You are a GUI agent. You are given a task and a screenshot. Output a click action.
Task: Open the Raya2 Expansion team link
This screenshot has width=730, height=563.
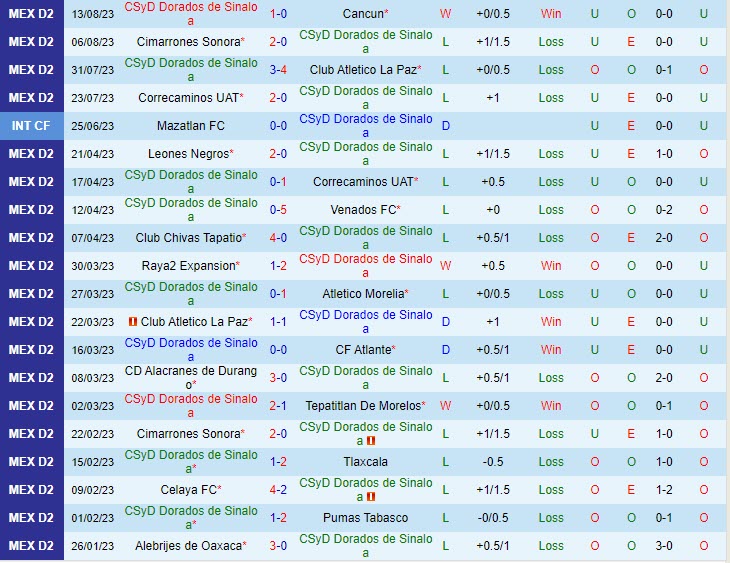tap(189, 265)
